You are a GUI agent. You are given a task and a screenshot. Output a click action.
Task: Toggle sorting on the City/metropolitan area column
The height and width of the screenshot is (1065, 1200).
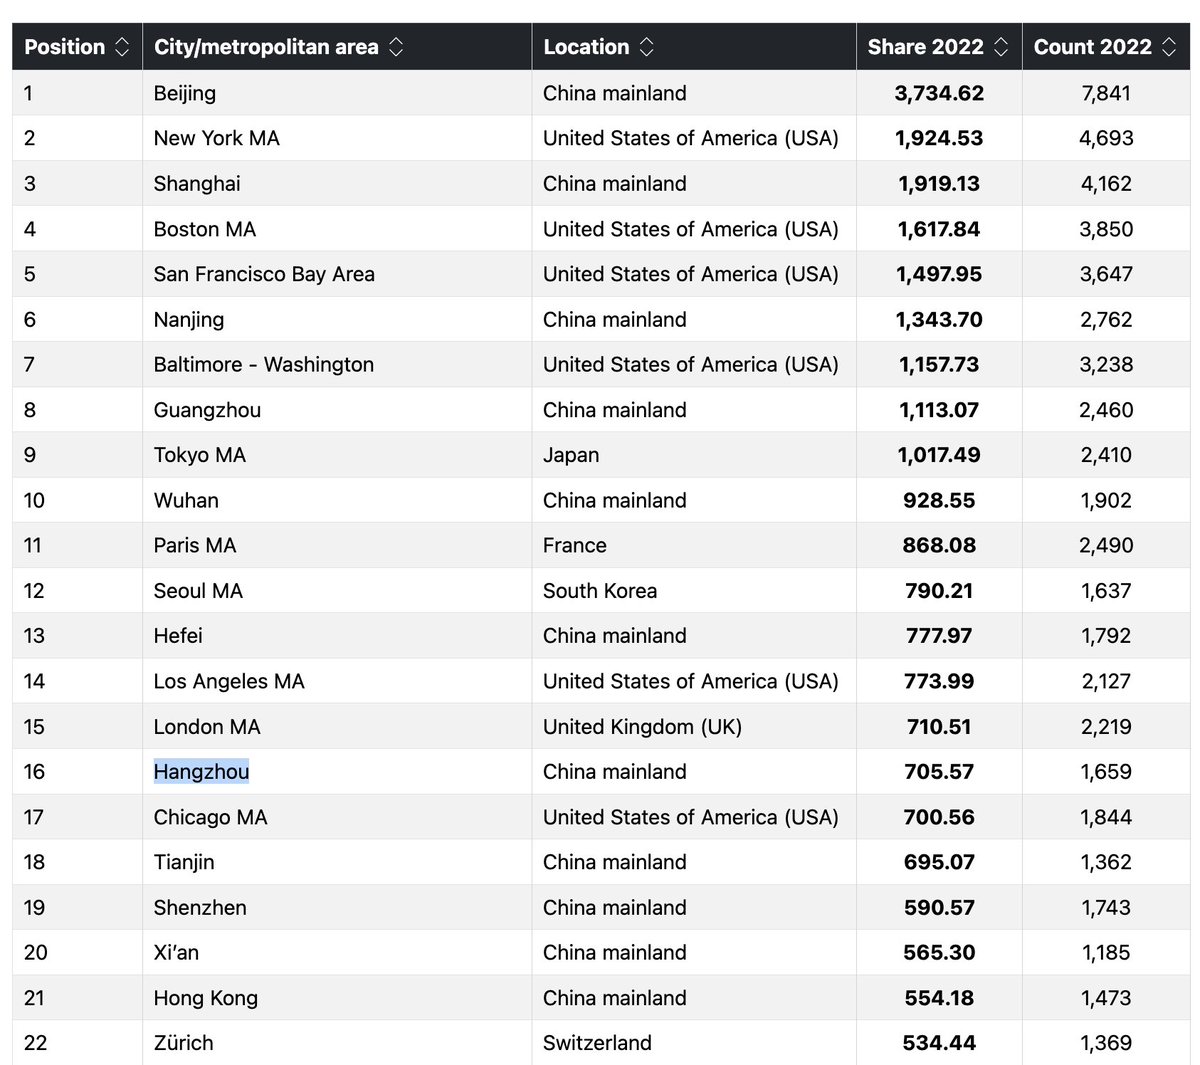coord(397,46)
